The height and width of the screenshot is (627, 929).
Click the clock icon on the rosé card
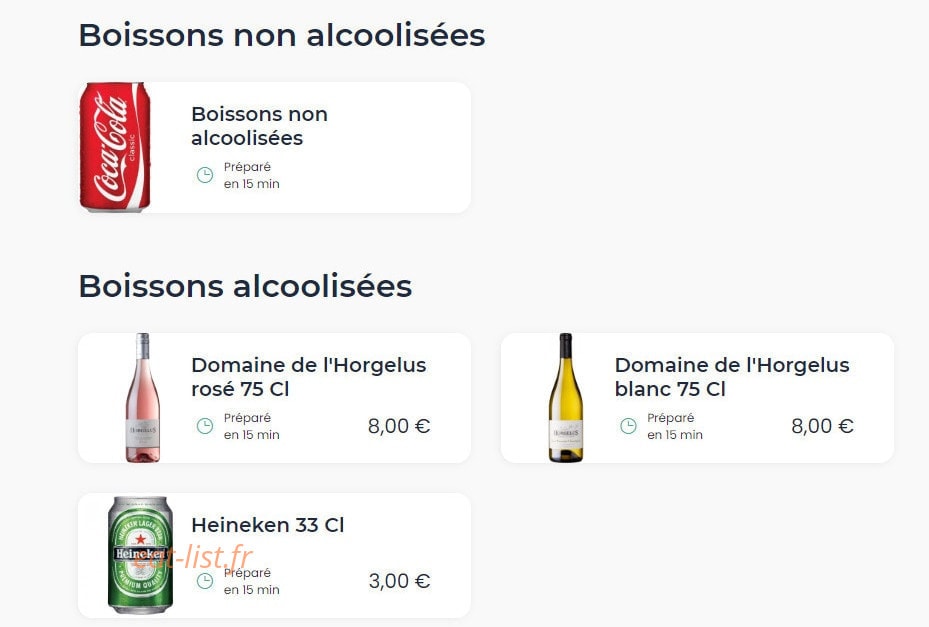pyautogui.click(x=205, y=426)
